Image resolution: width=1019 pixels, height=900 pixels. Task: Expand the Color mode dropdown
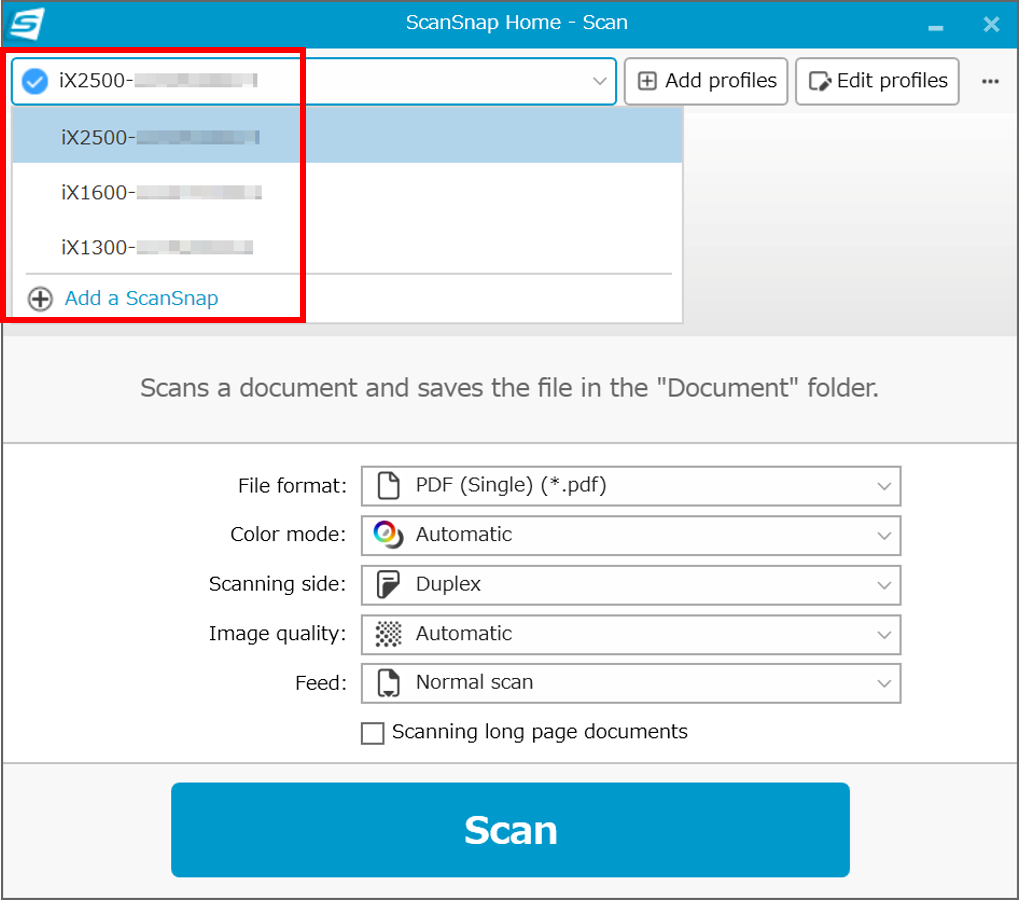coord(630,535)
